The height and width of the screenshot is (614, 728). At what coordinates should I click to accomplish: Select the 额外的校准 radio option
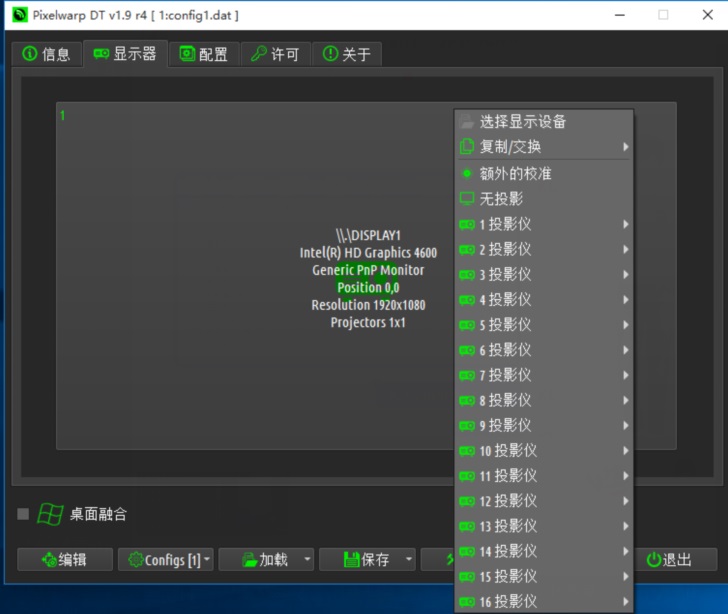pyautogui.click(x=544, y=174)
